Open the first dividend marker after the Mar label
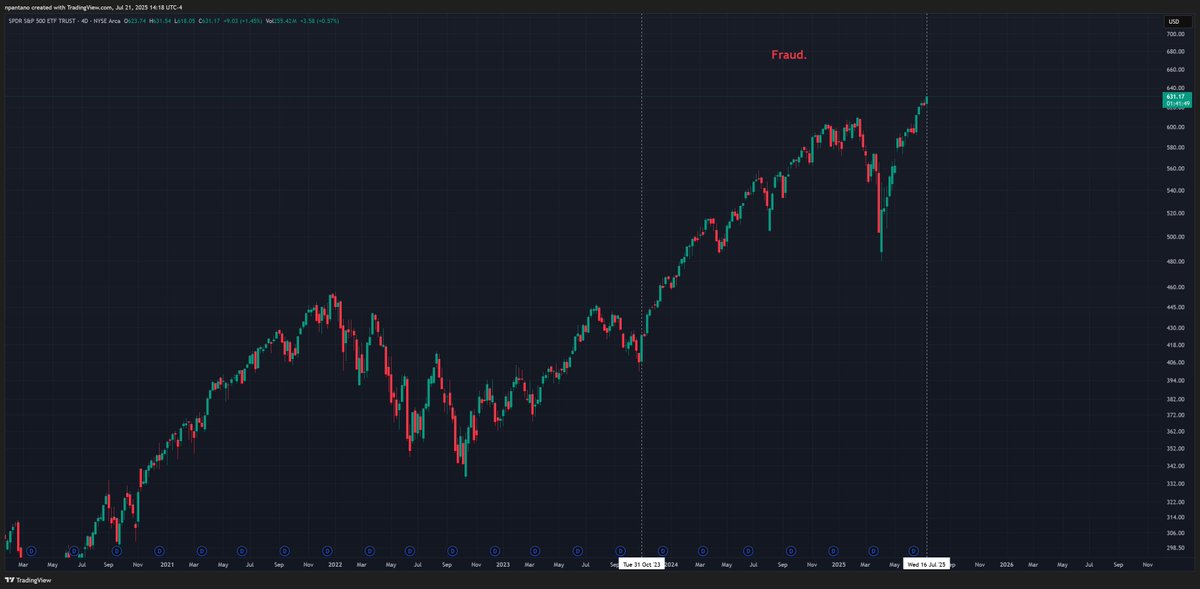 click(x=32, y=550)
